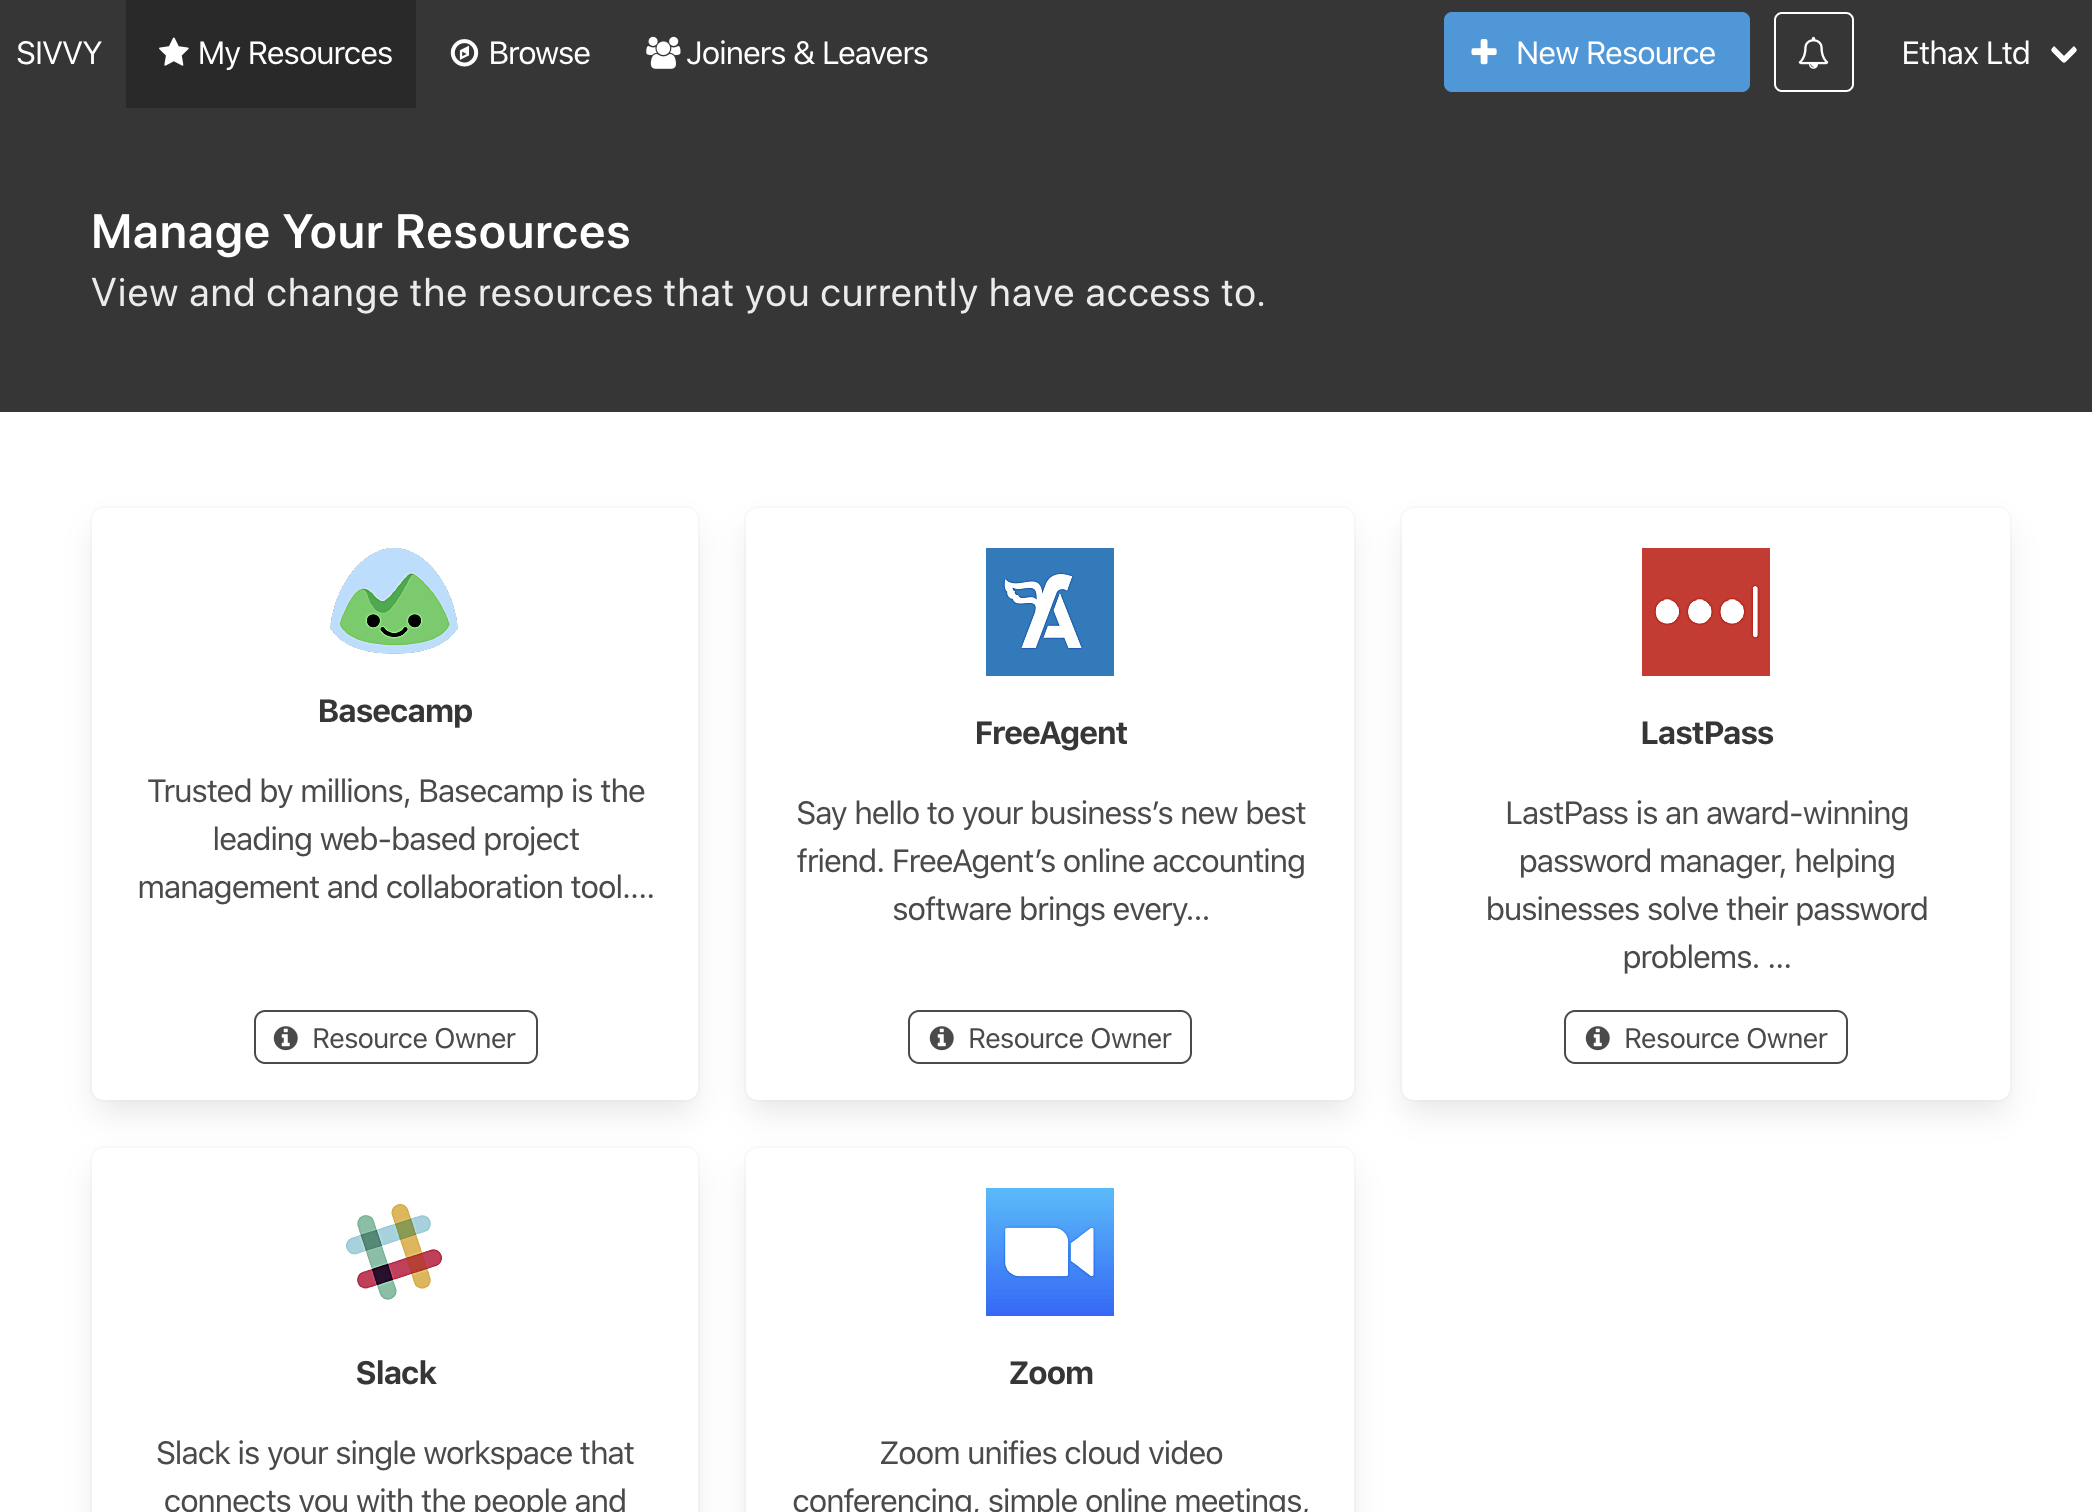
Task: Click the people icon beside Joiners & Leavers
Action: [662, 53]
